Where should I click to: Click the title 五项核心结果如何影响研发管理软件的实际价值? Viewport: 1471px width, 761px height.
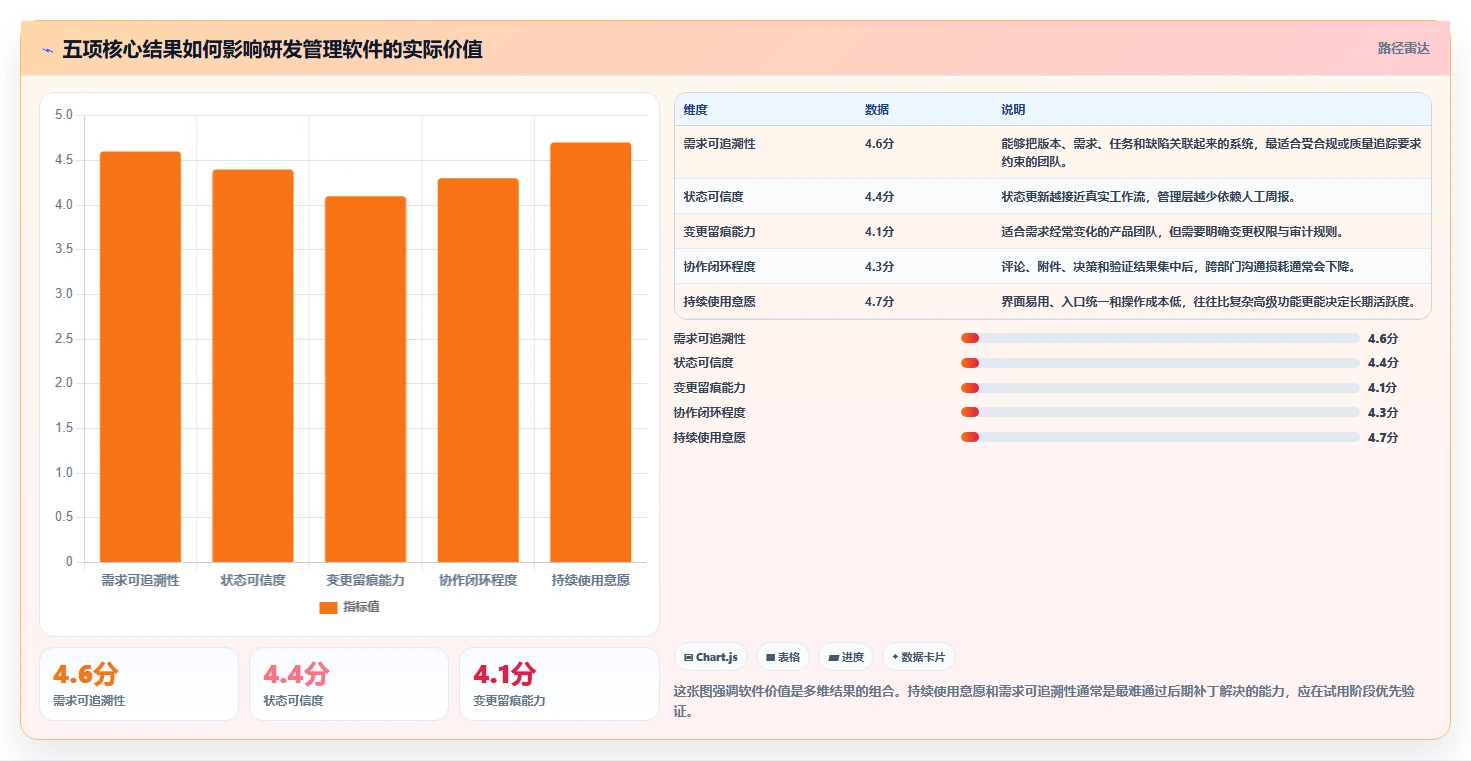tap(273, 50)
